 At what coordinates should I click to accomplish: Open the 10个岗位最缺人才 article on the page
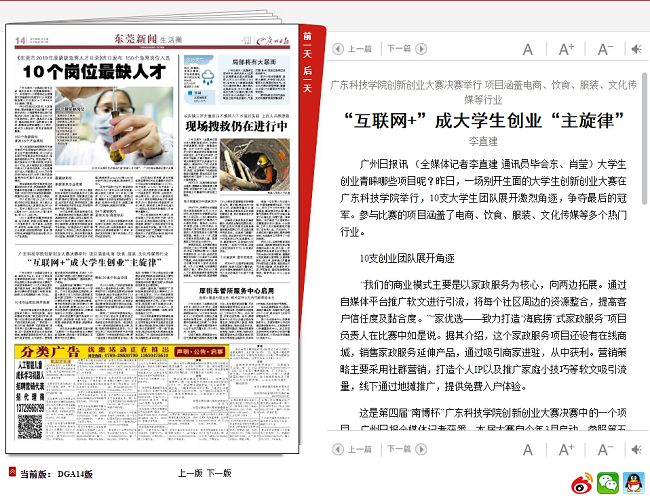[94, 72]
